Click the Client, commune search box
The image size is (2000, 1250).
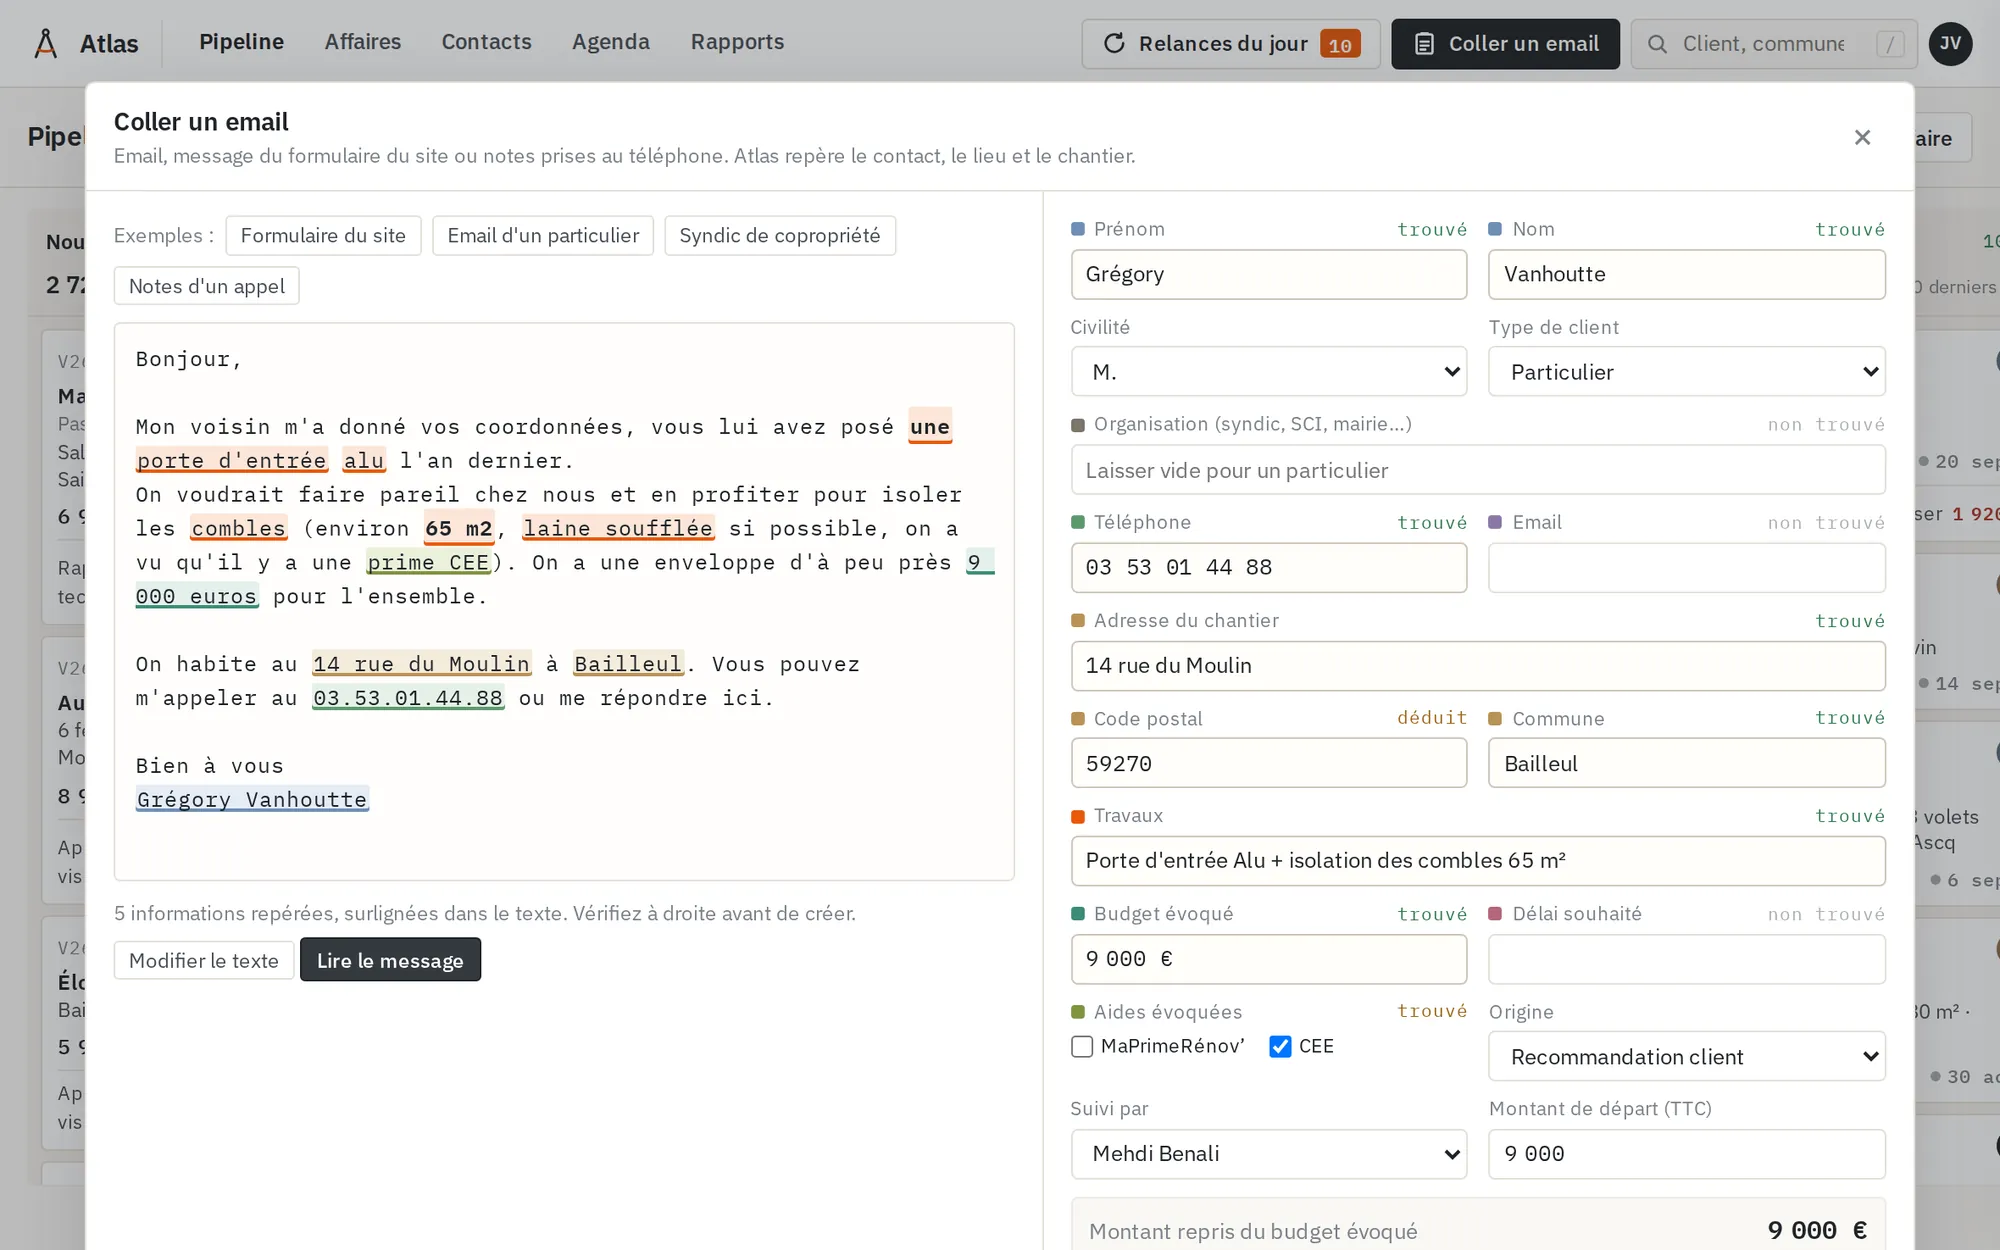pos(1774,44)
